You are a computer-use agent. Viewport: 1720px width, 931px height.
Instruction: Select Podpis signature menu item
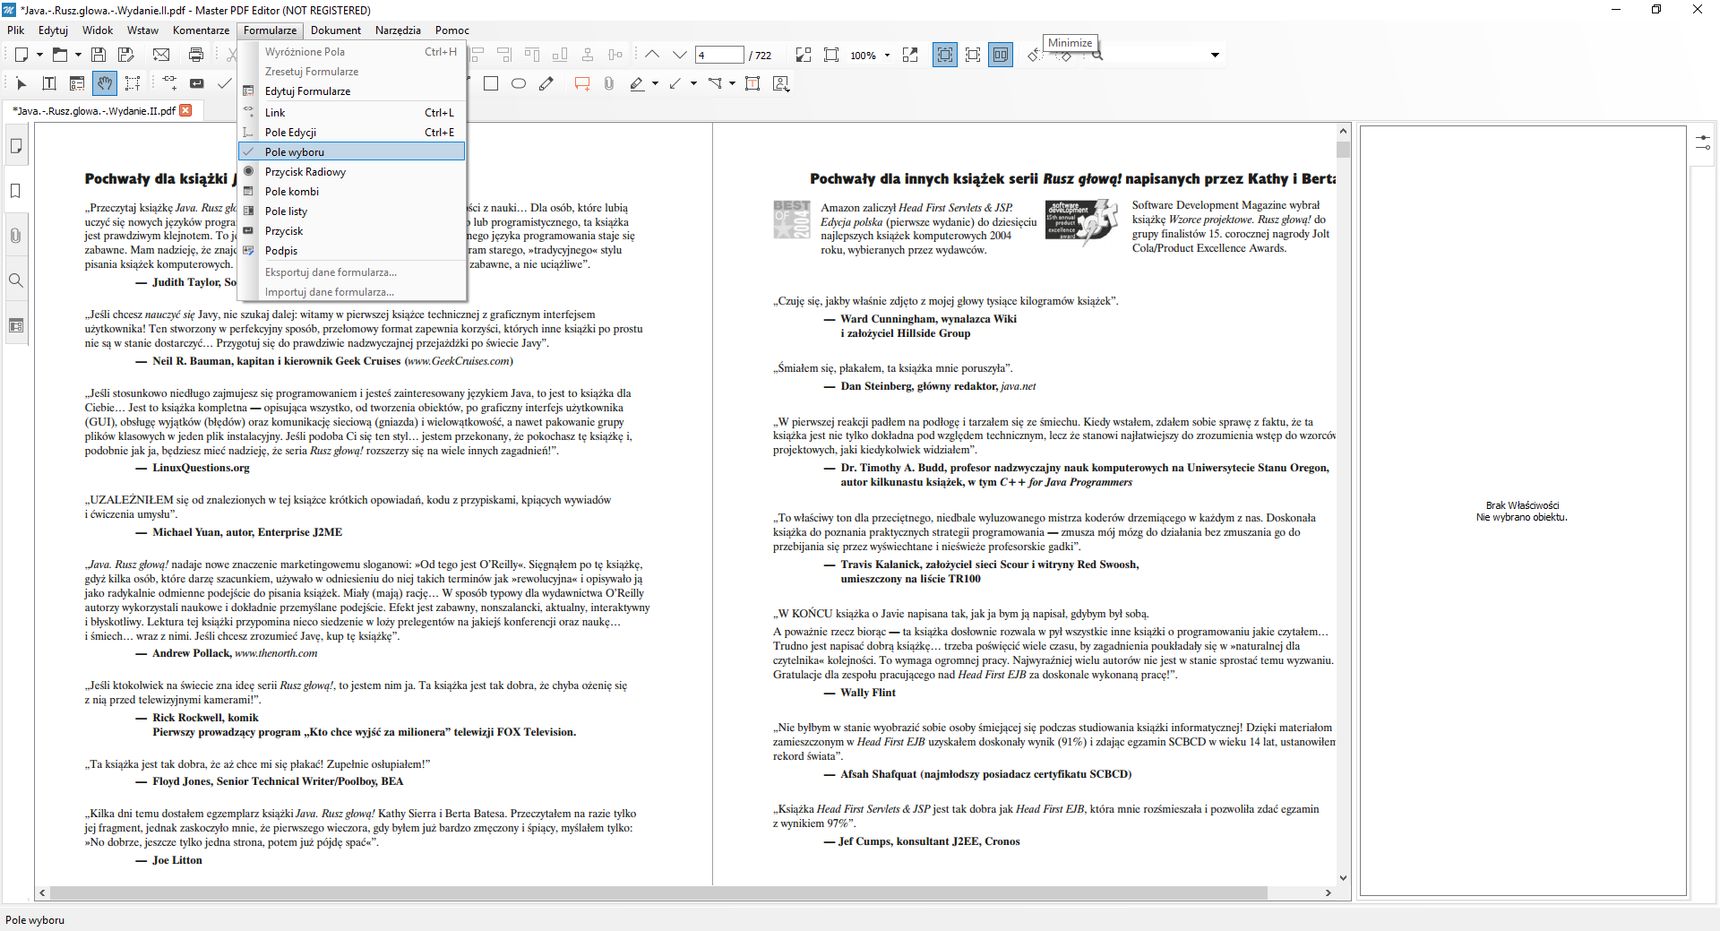coord(352,251)
